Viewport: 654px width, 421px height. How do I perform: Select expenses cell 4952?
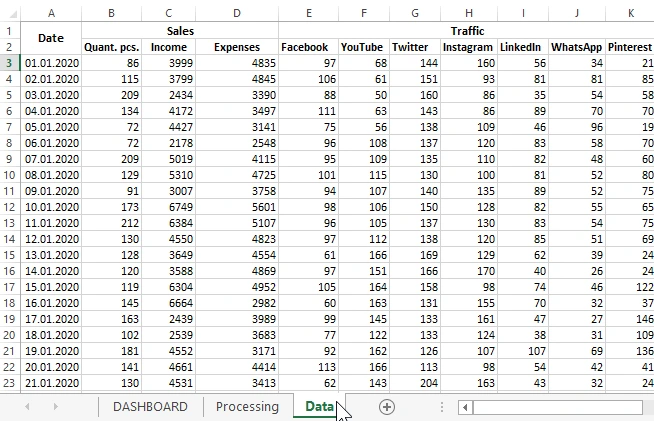(237, 287)
